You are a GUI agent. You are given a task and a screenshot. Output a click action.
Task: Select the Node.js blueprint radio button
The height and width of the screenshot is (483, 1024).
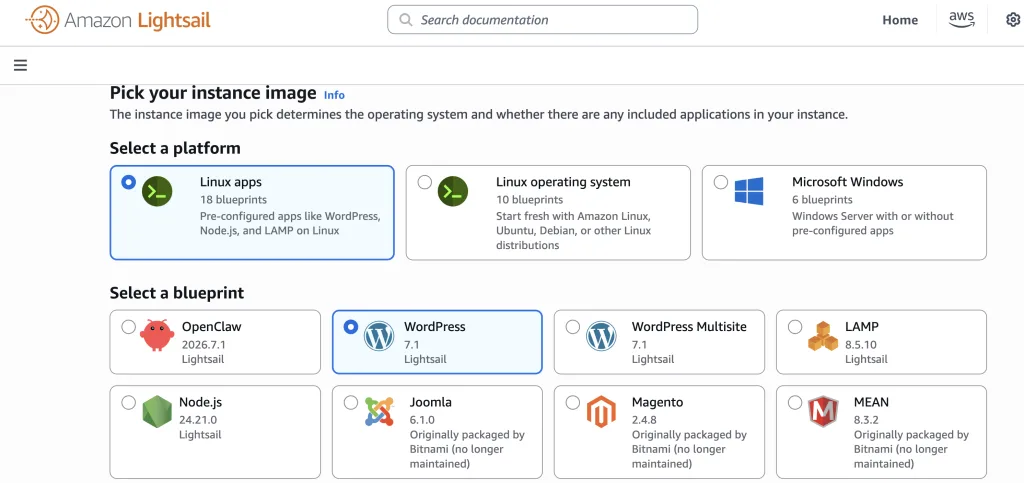pos(129,402)
